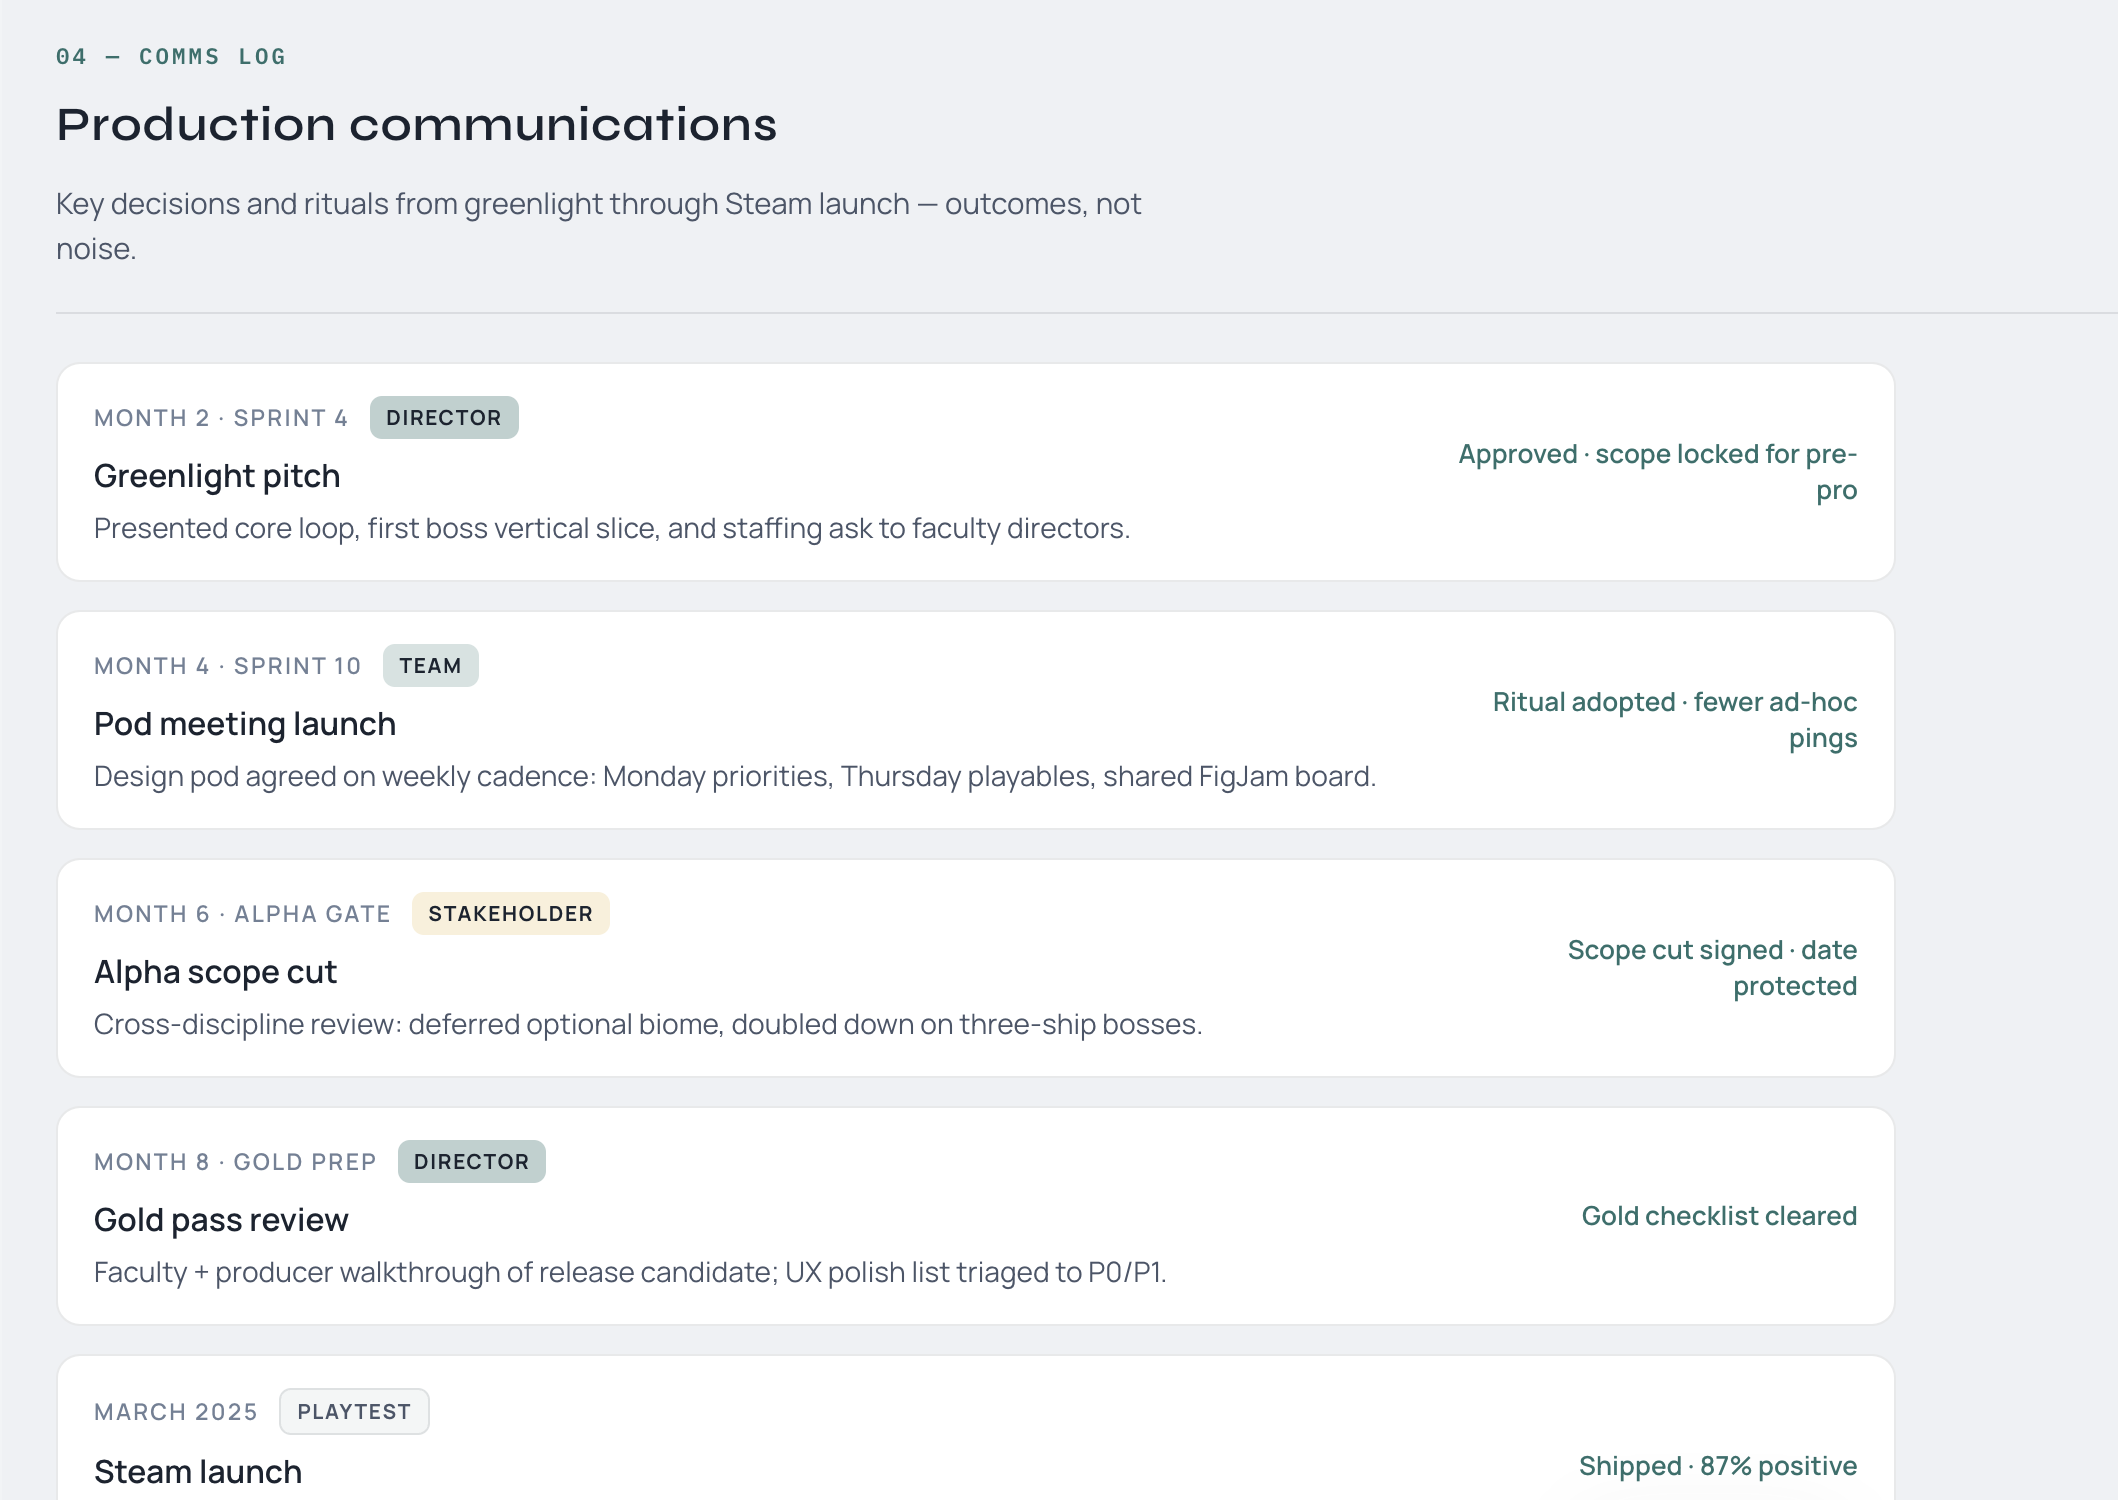
Task: Click the 'Gold checklist cleared' outcome text
Action: point(1719,1216)
